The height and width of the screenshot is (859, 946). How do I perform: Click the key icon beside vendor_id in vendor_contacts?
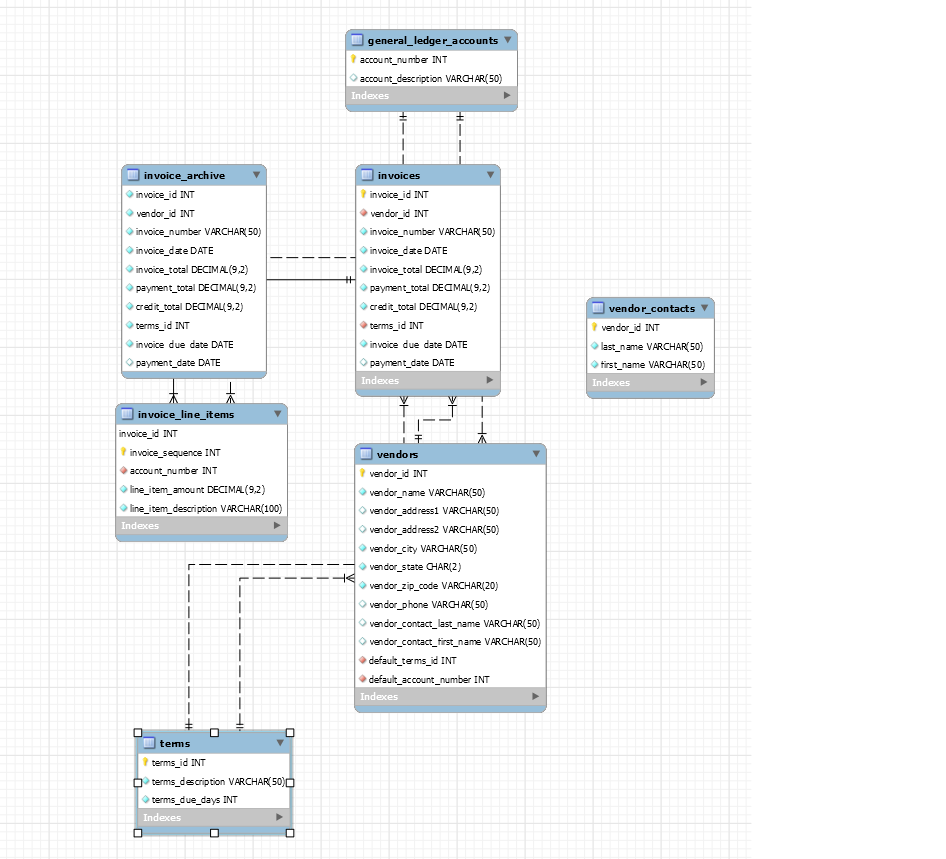point(594,327)
